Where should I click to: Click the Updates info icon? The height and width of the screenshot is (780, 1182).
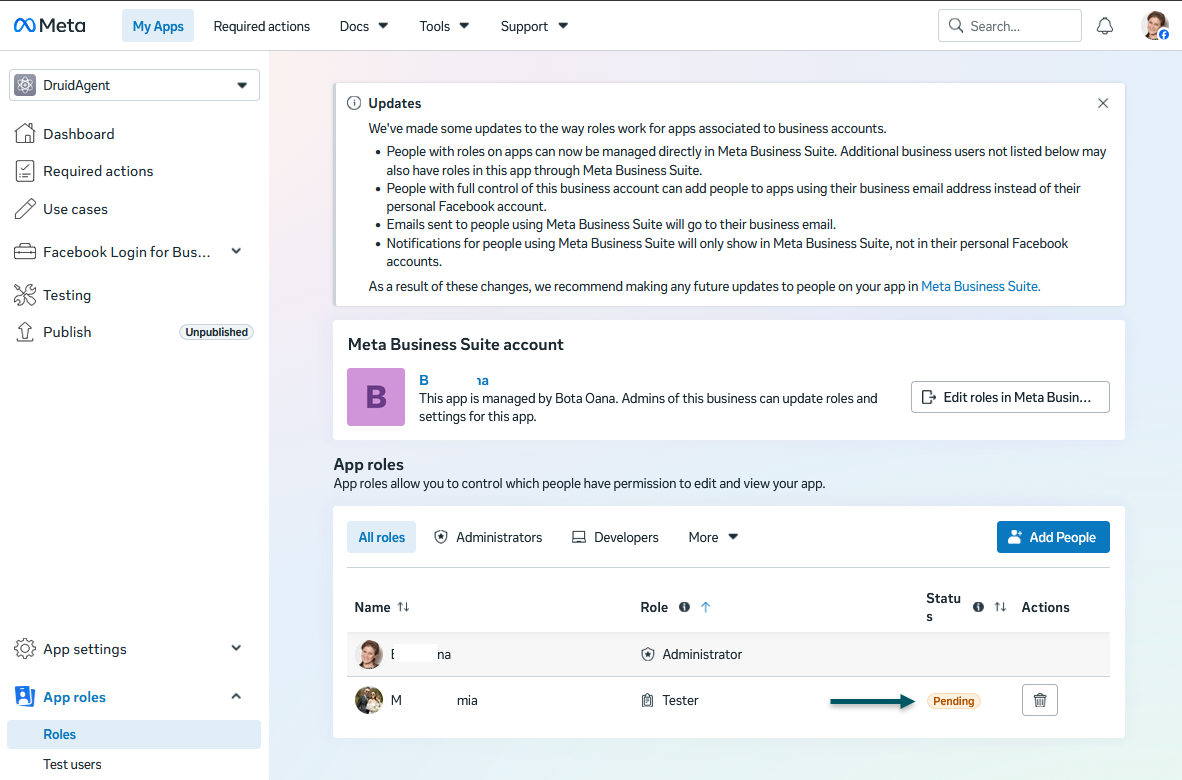[x=354, y=103]
